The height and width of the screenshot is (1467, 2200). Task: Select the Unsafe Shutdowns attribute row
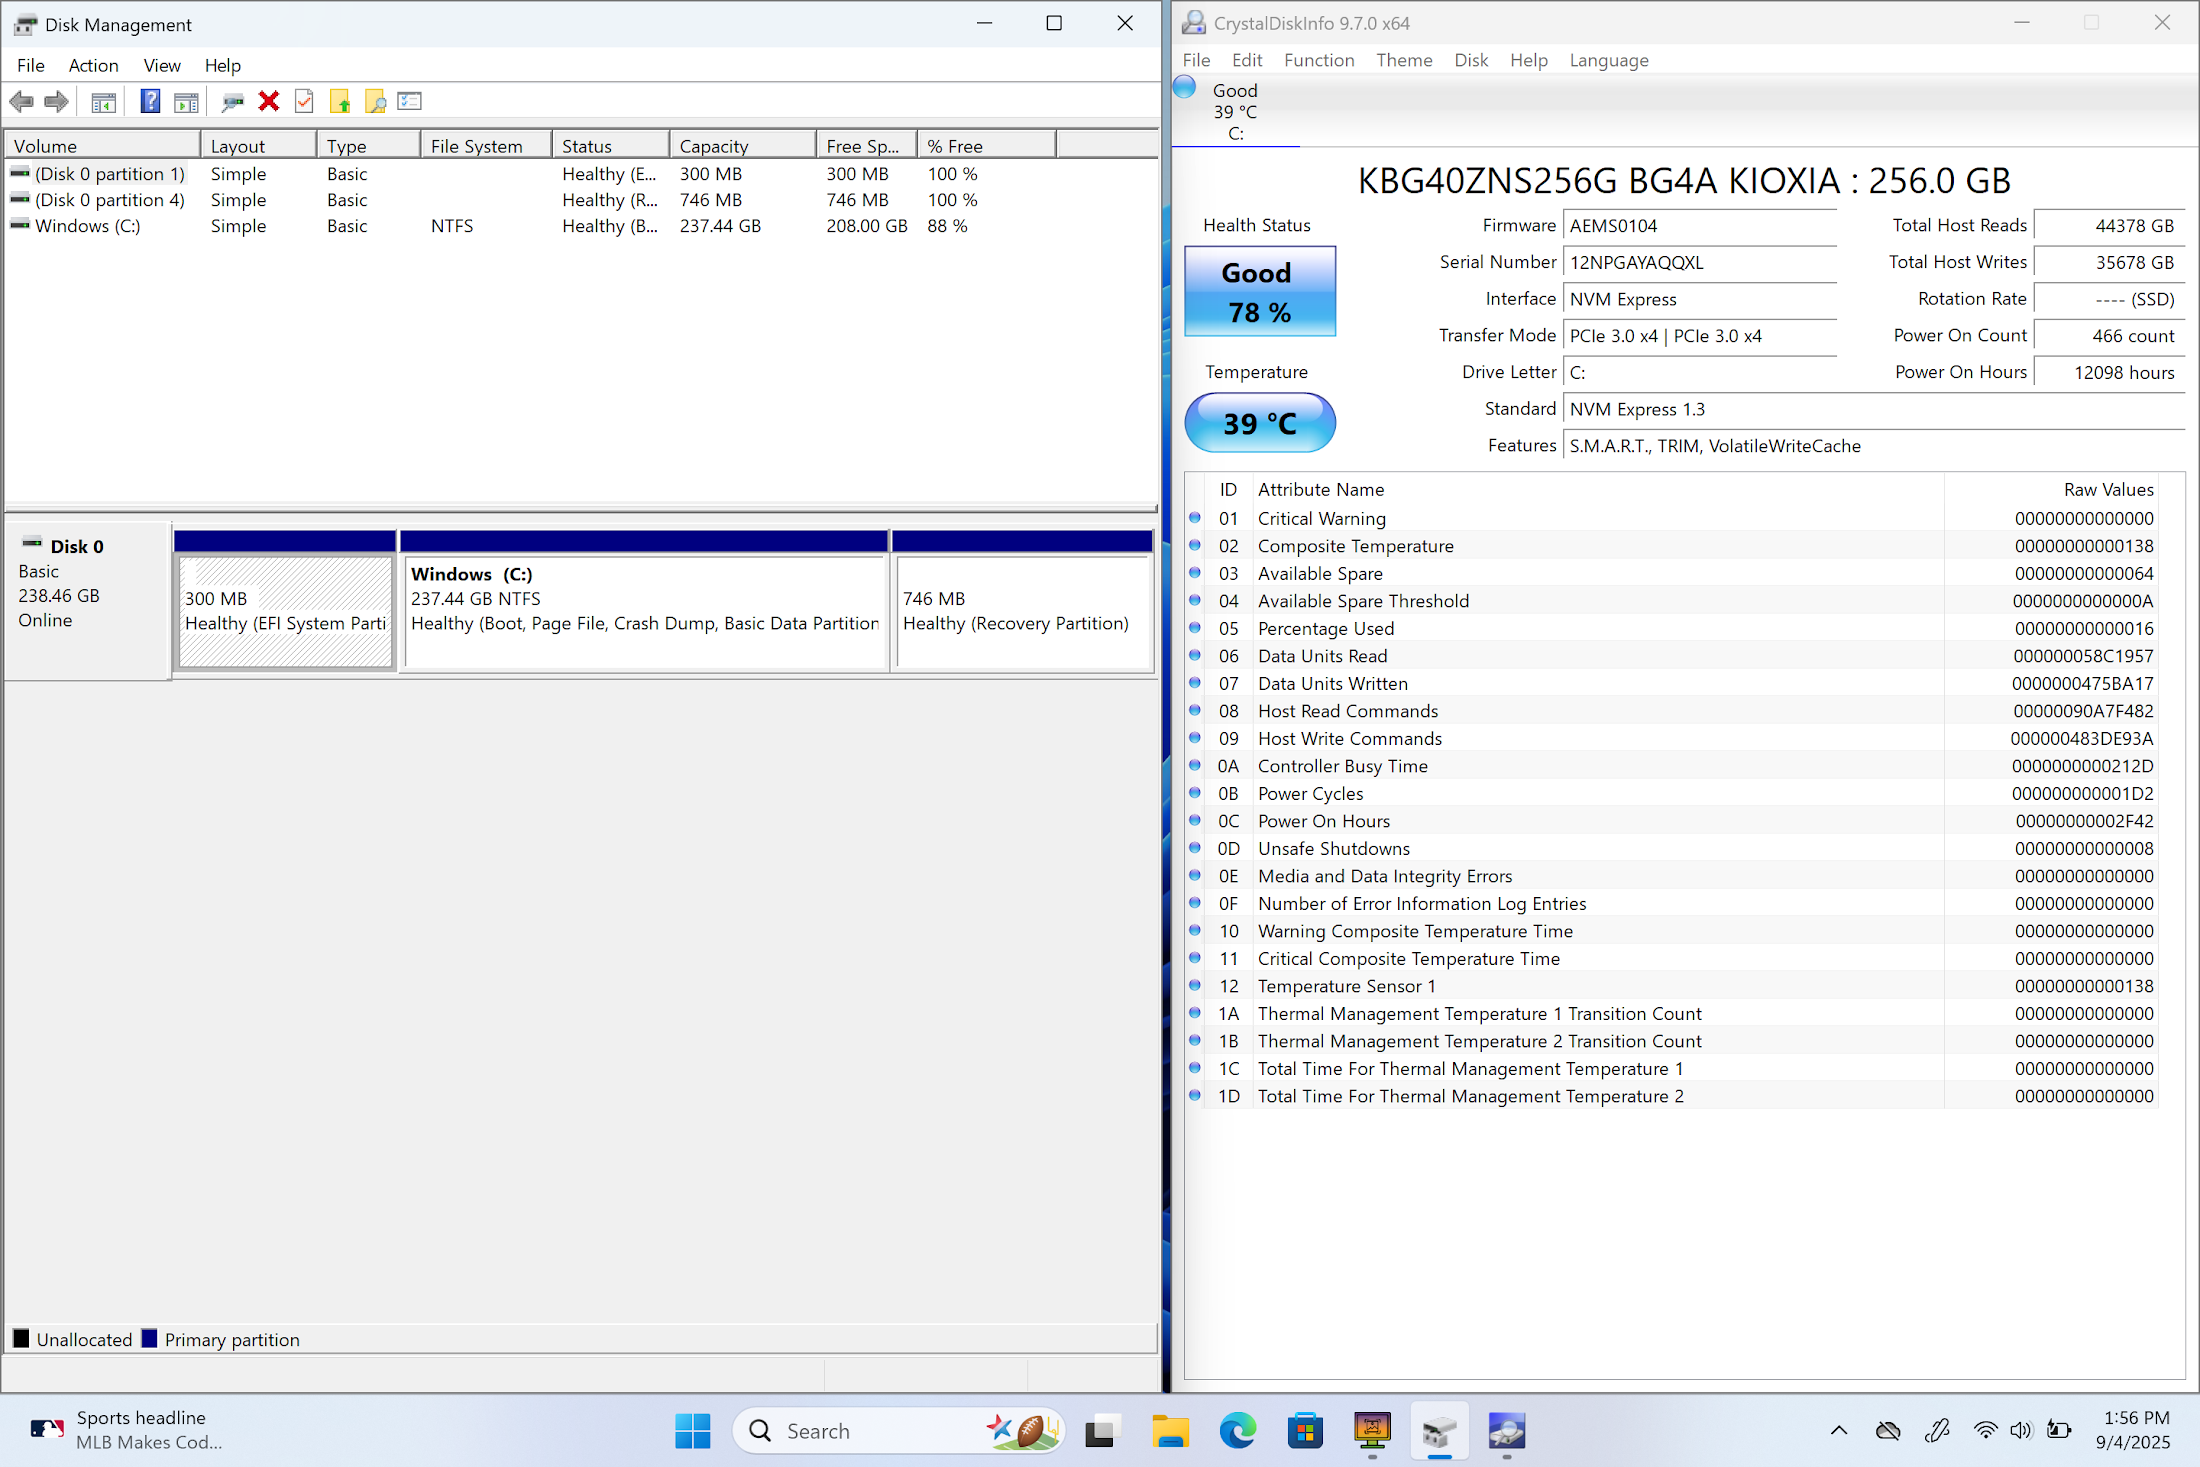point(1672,848)
